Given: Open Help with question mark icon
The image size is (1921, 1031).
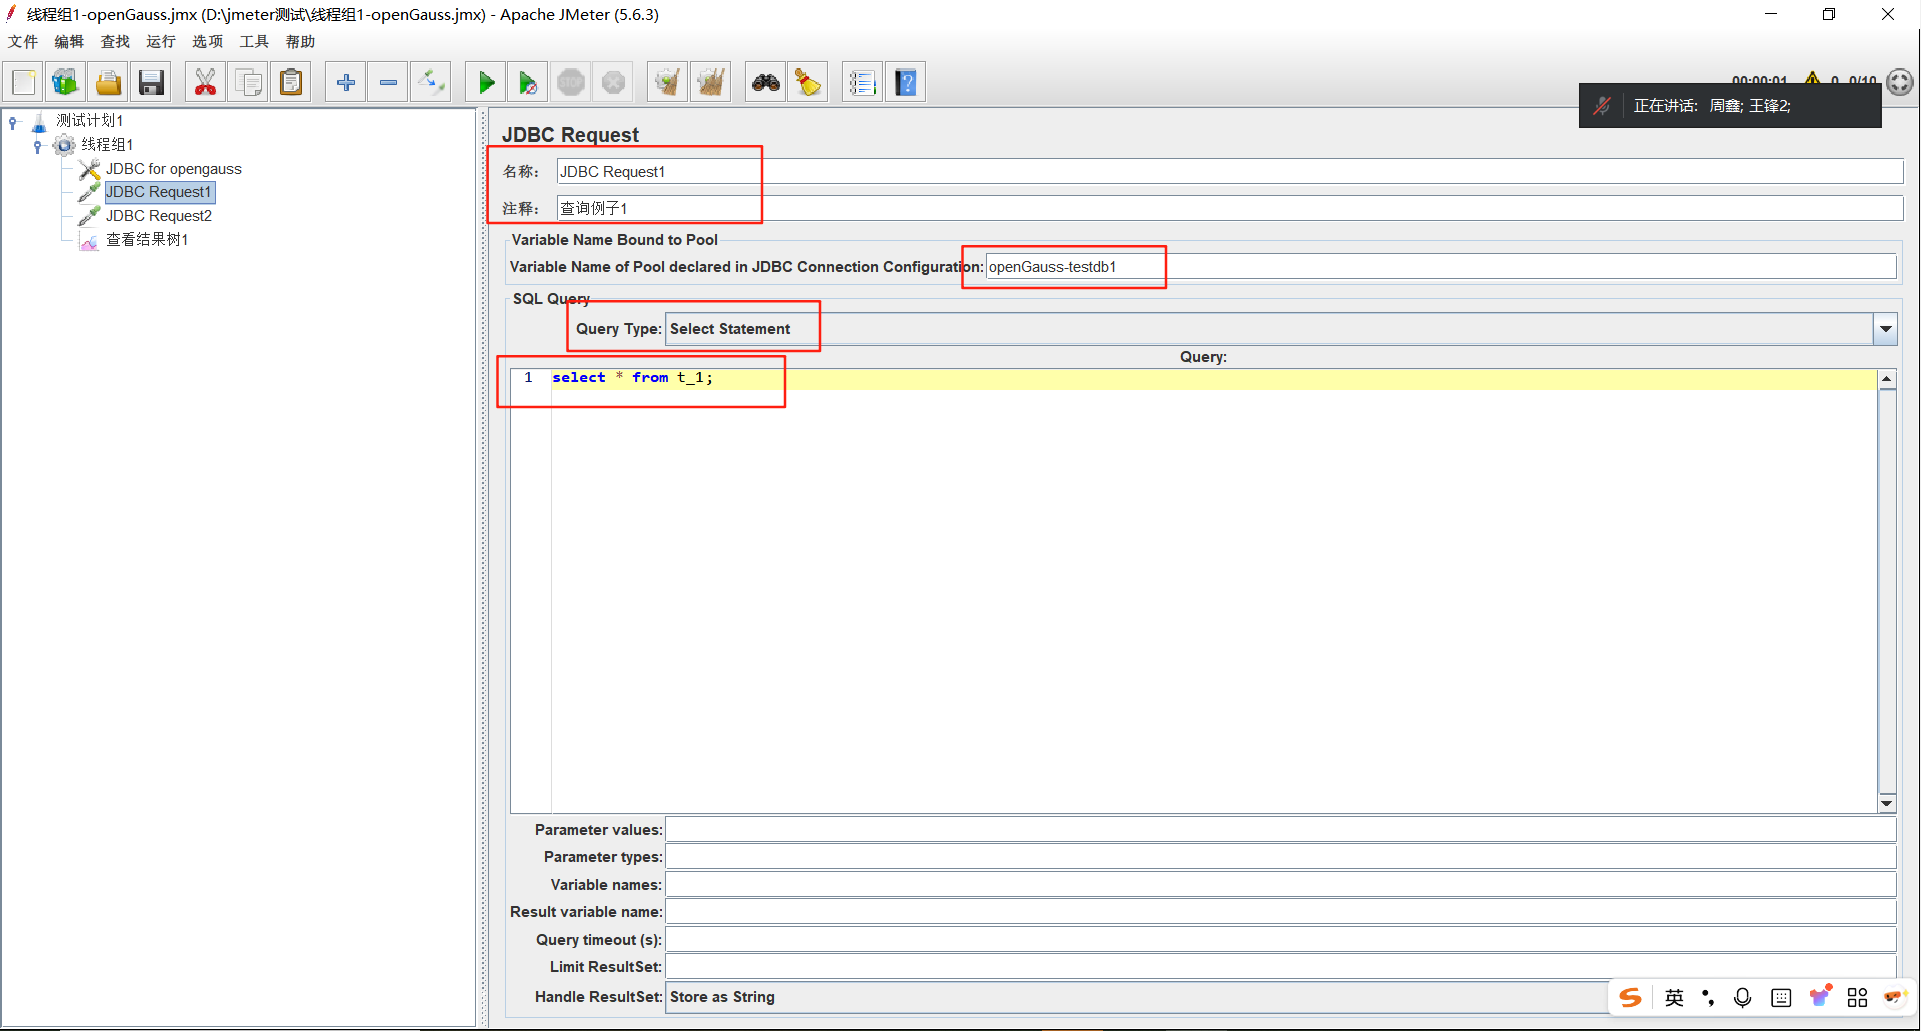Looking at the screenshot, I should tap(905, 82).
